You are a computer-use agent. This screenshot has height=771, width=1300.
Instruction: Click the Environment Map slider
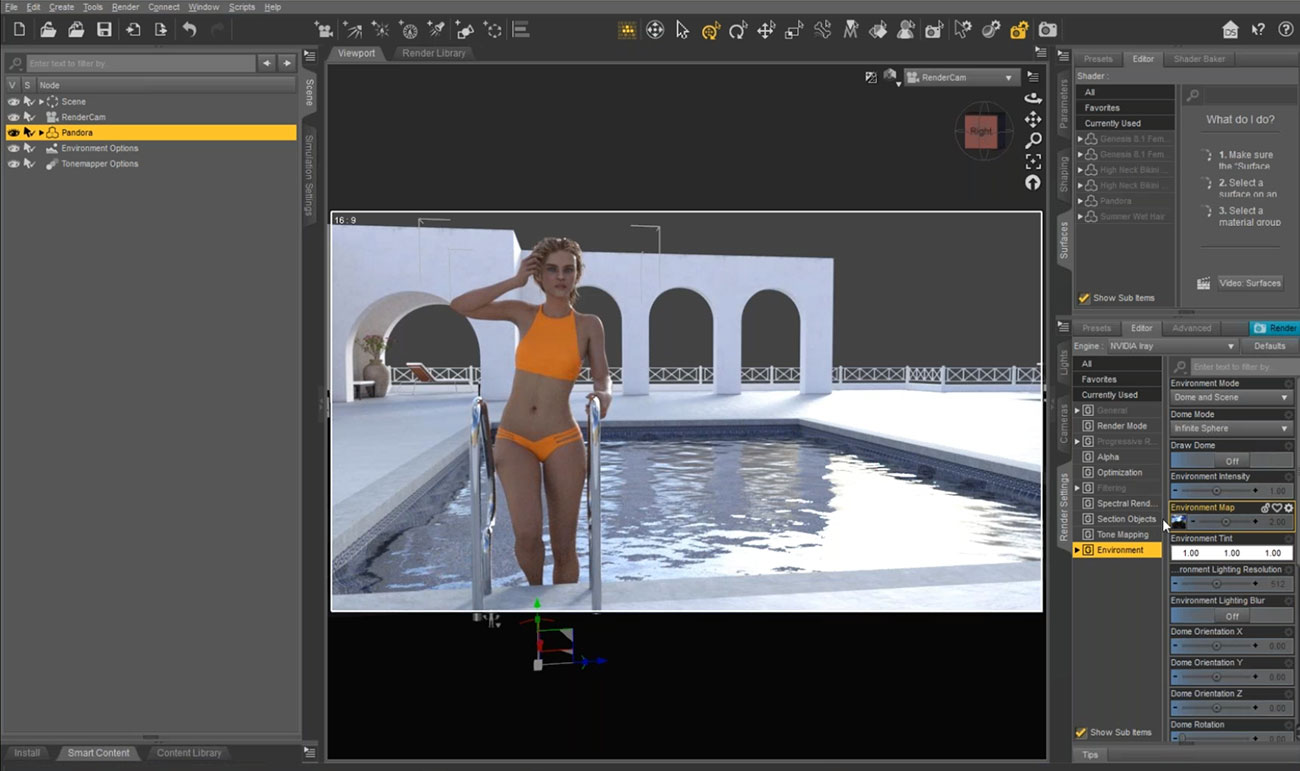coord(1226,522)
